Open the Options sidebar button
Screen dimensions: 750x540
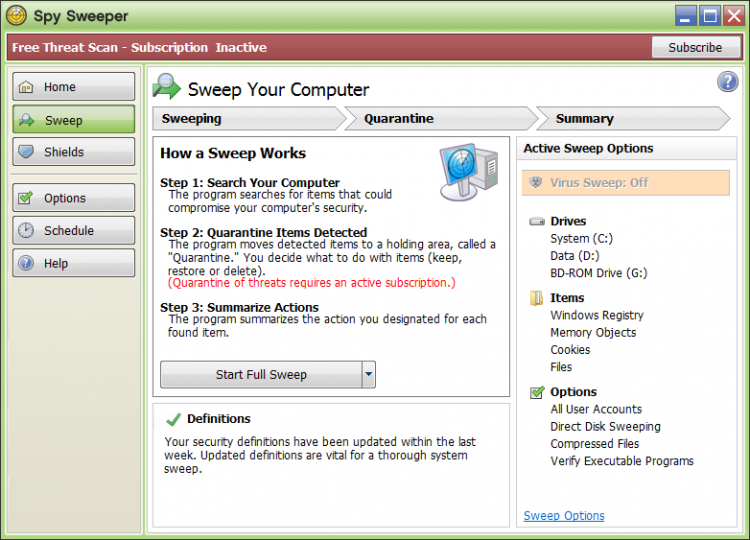74,198
